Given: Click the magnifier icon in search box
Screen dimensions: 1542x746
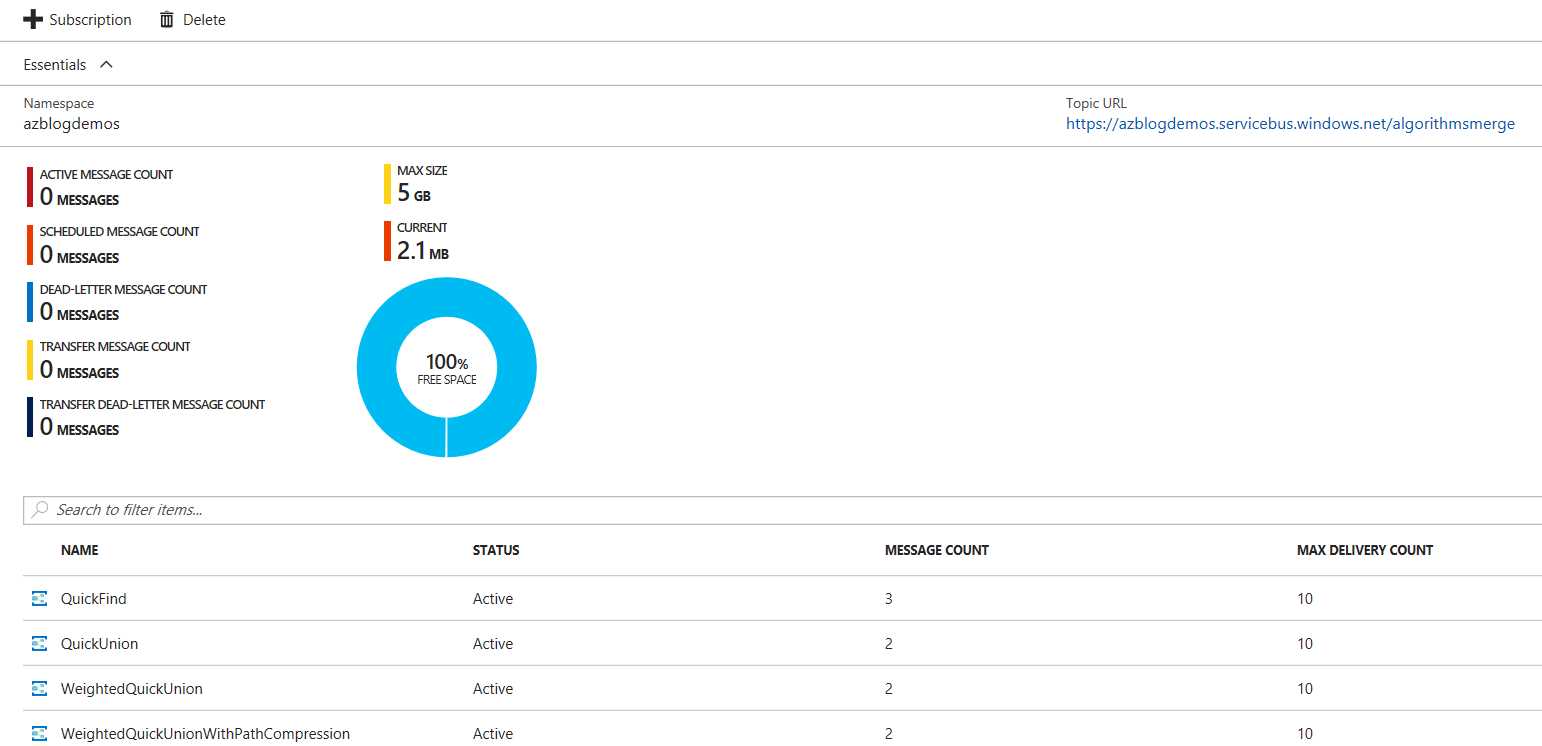Looking at the screenshot, I should pyautogui.click(x=40, y=510).
